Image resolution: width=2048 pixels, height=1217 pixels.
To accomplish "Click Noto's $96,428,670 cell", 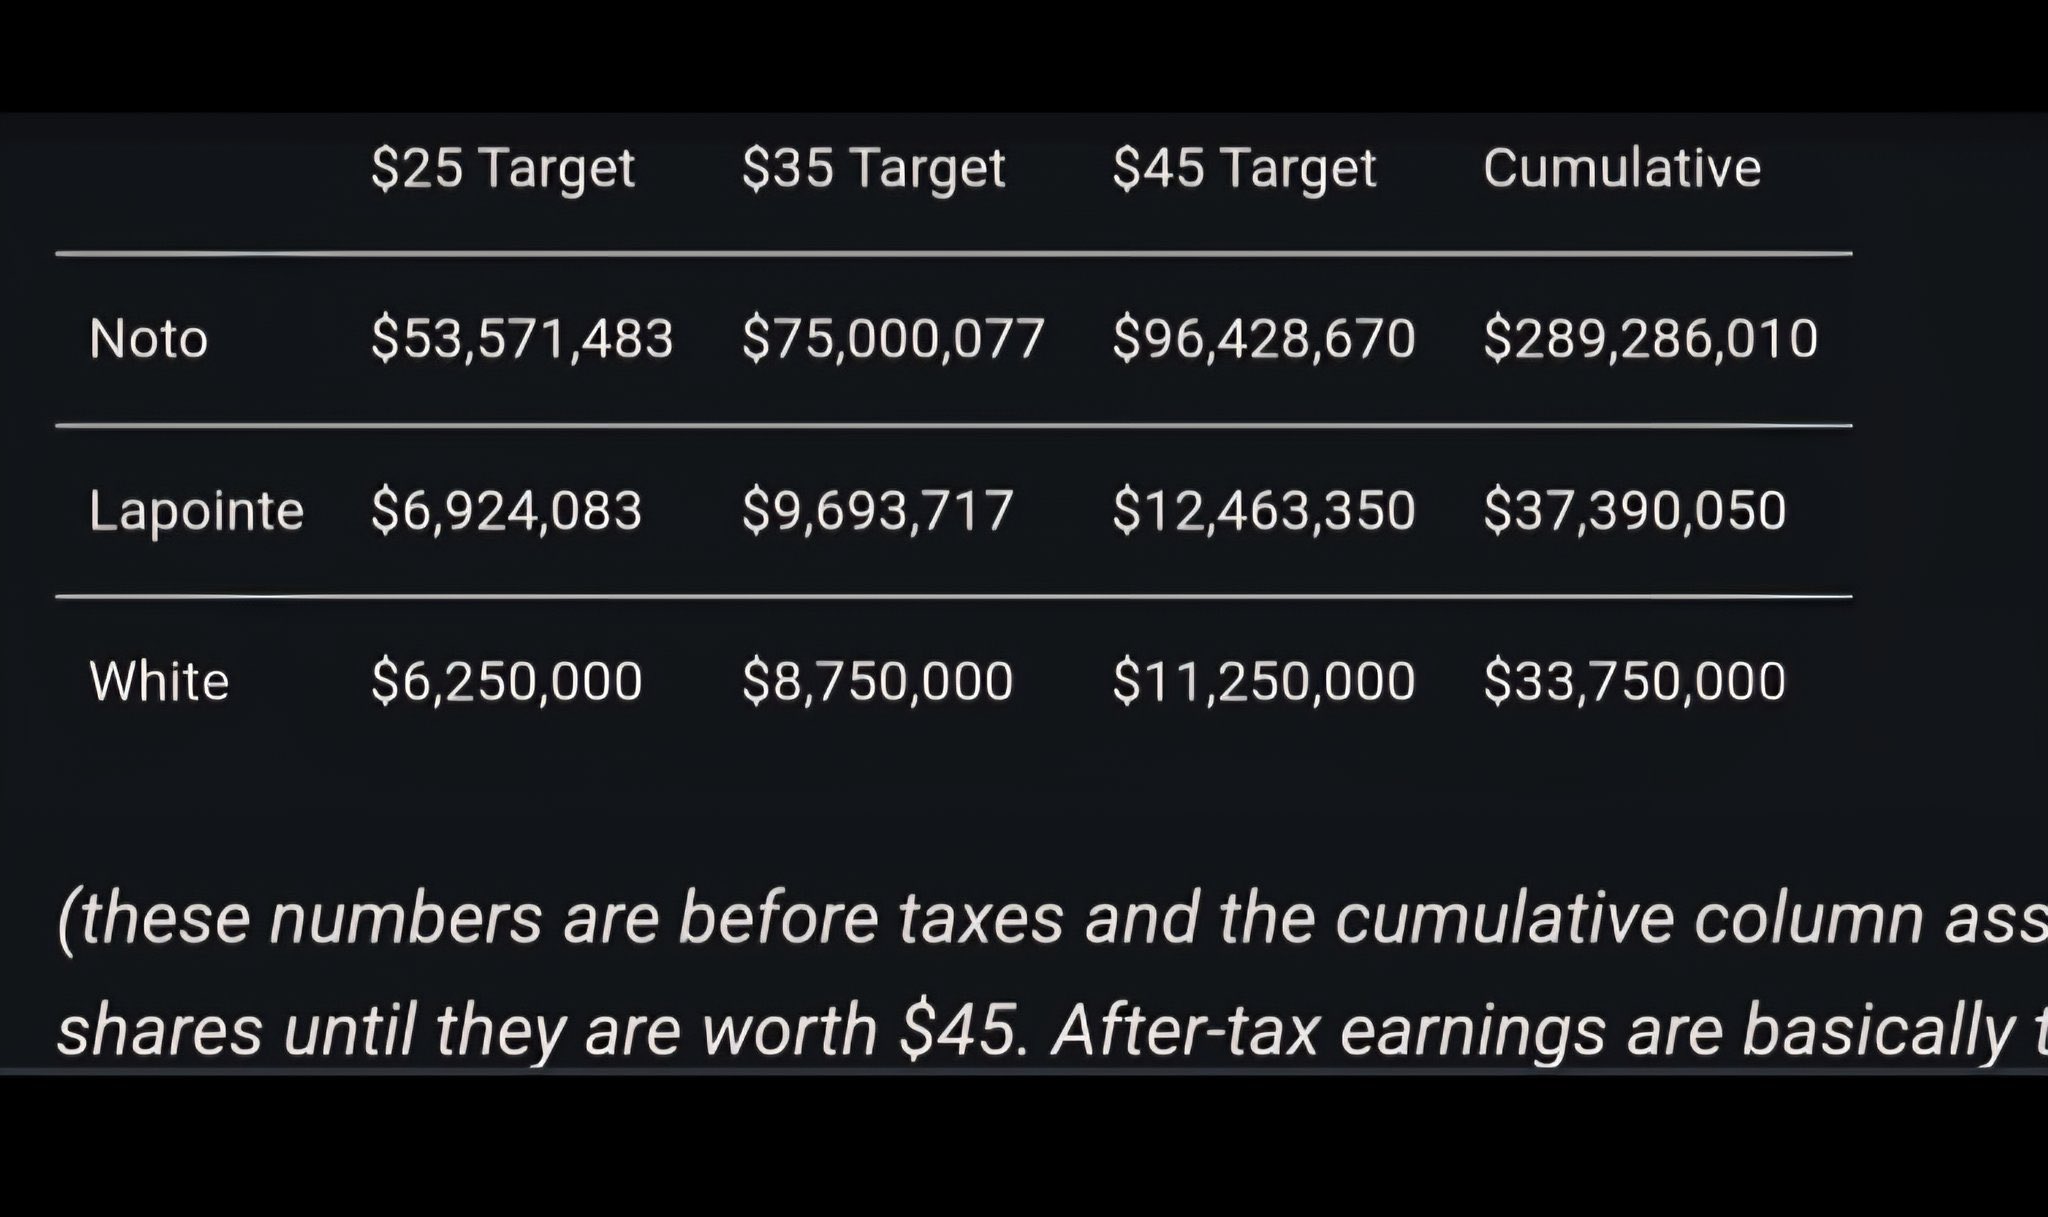I will [1264, 339].
